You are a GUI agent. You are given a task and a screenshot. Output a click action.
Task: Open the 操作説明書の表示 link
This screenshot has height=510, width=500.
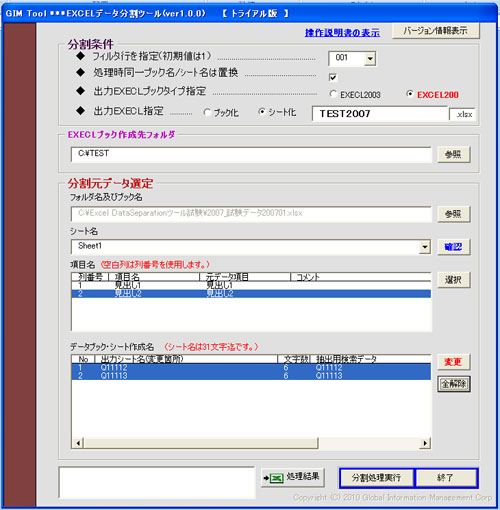point(342,33)
